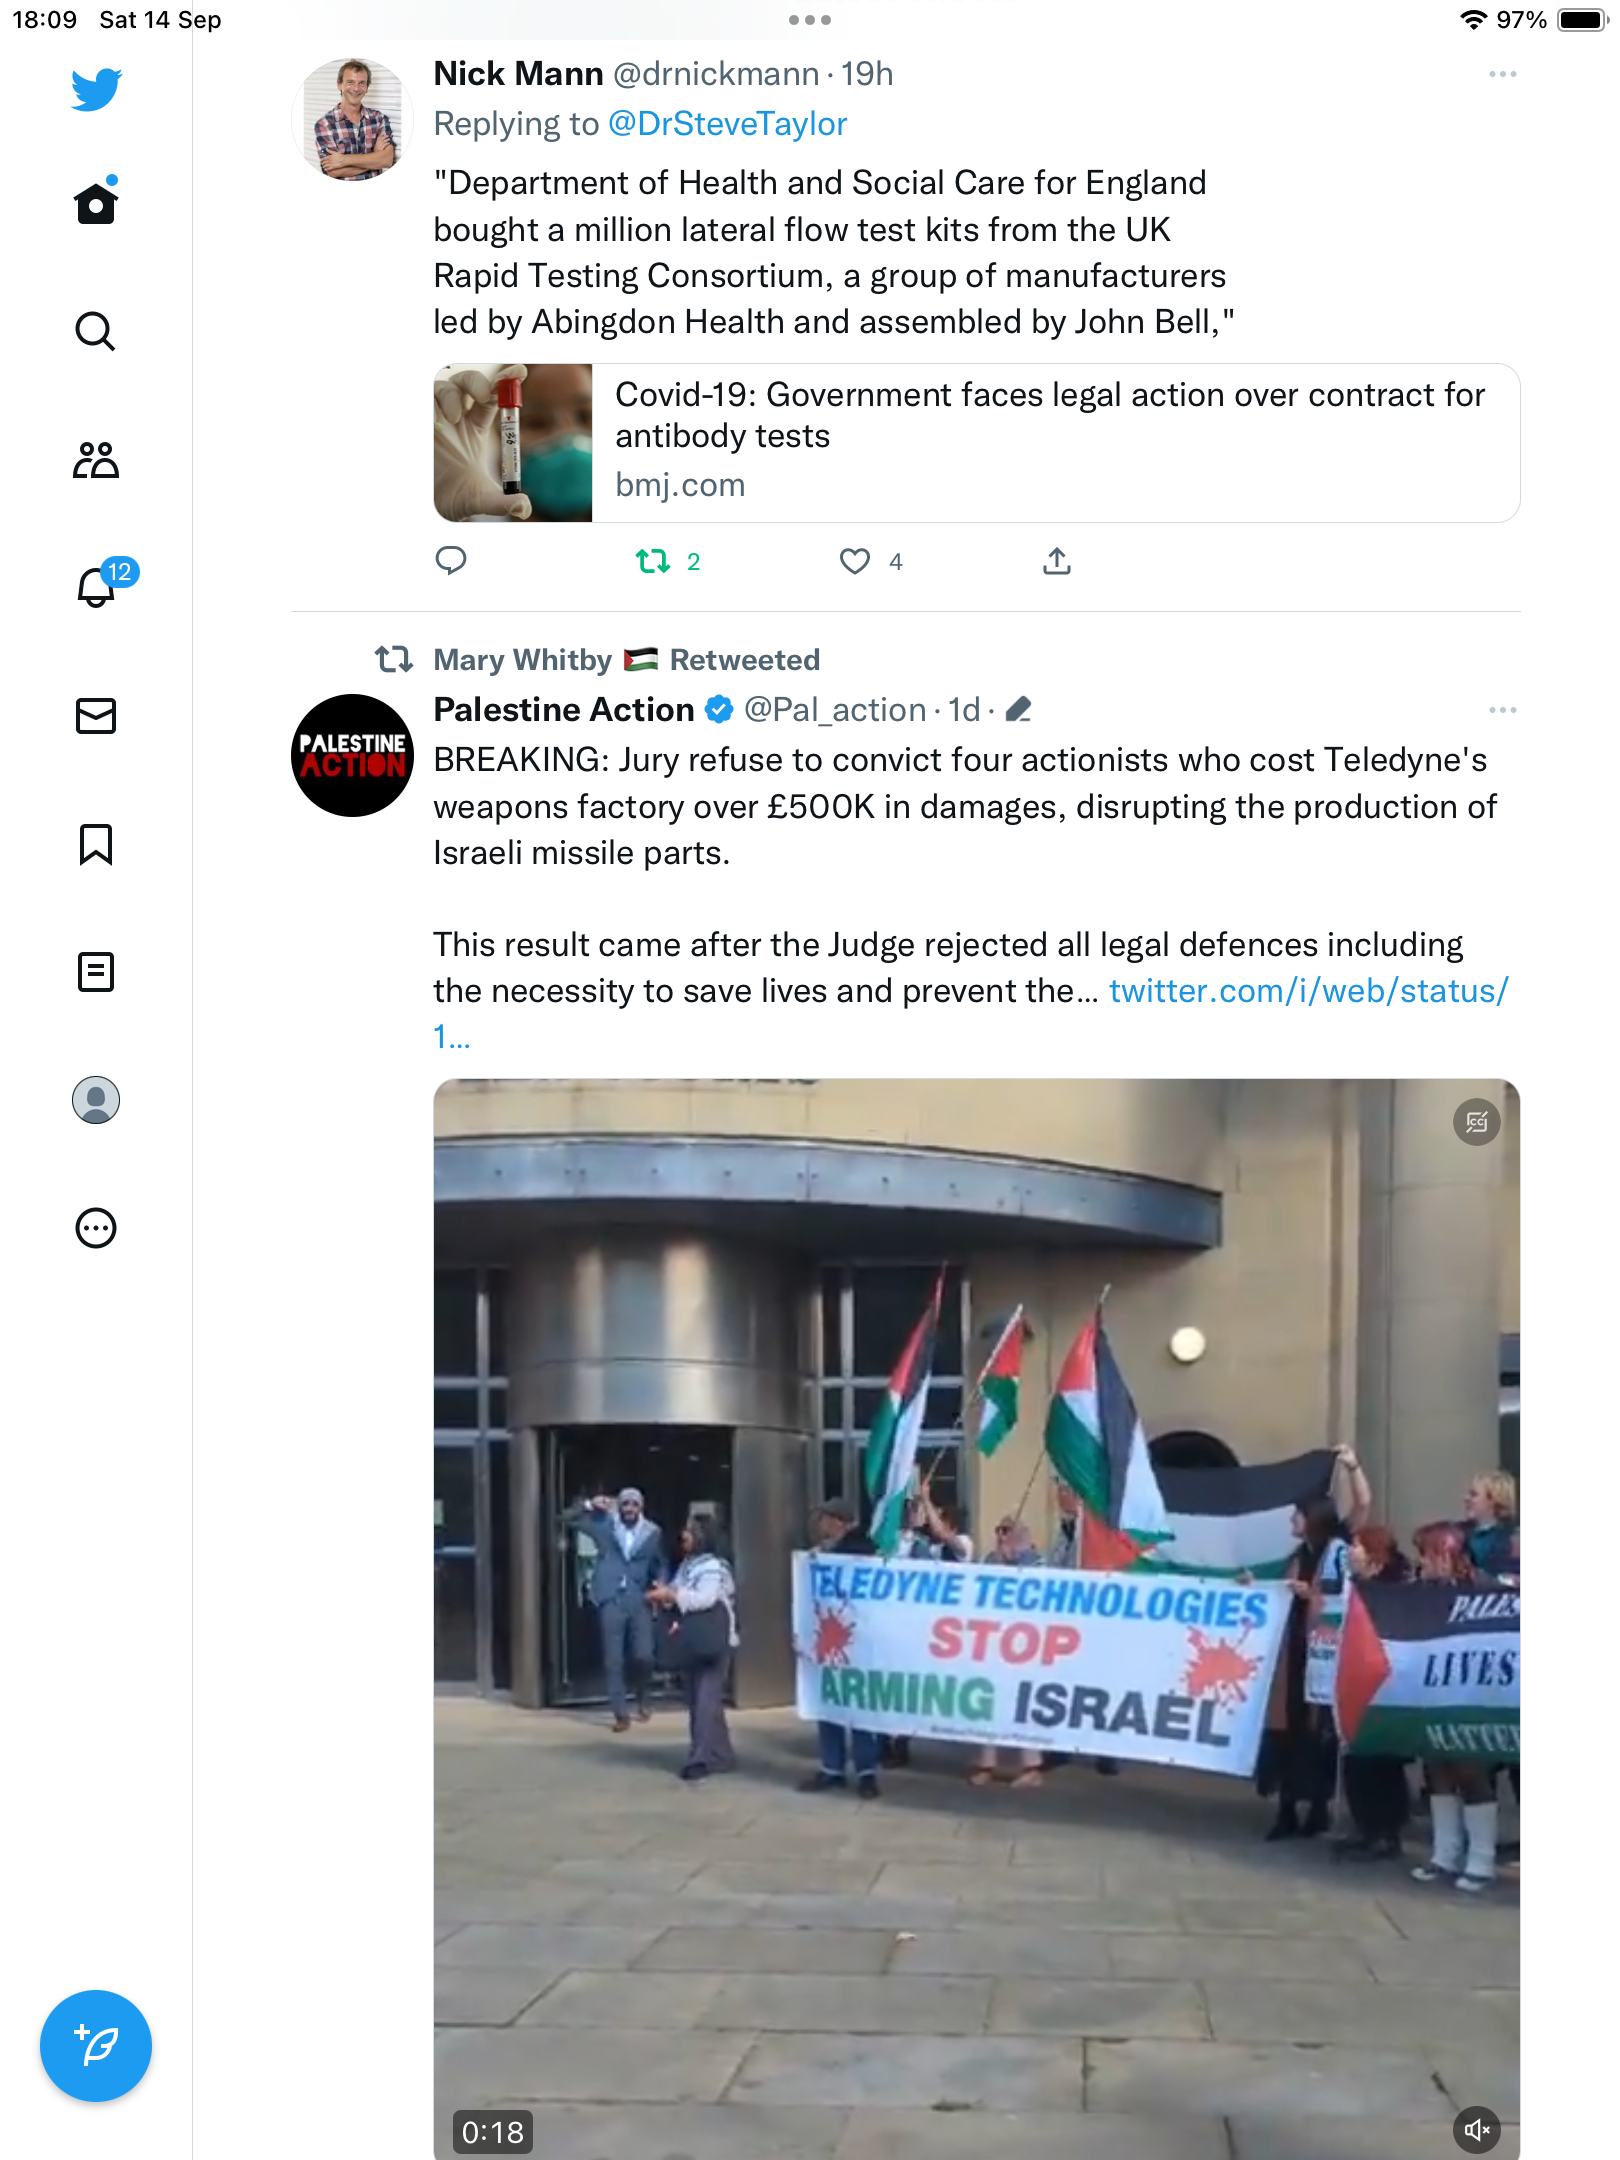Open Messages envelope icon
Image resolution: width=1620 pixels, height=2160 pixels.
[96, 716]
